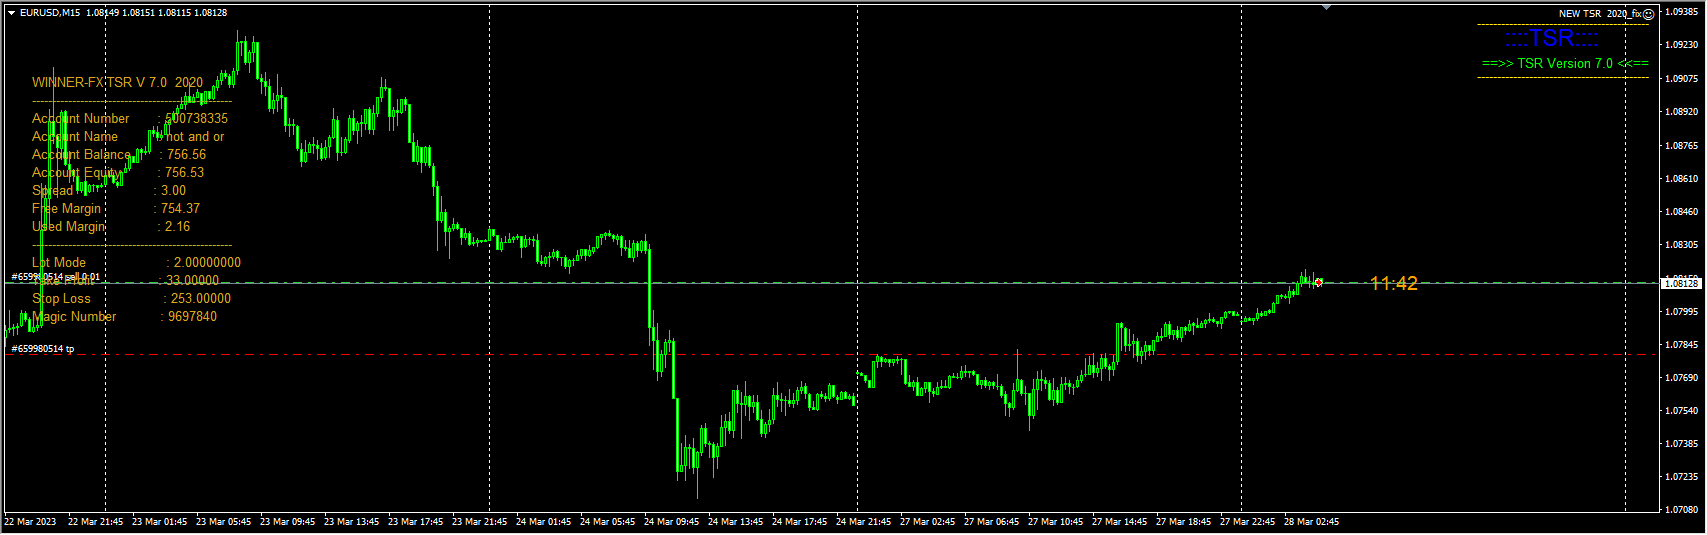
Task: Open the dropdown arrow beside EURUSD,M15
Action: (x=12, y=13)
